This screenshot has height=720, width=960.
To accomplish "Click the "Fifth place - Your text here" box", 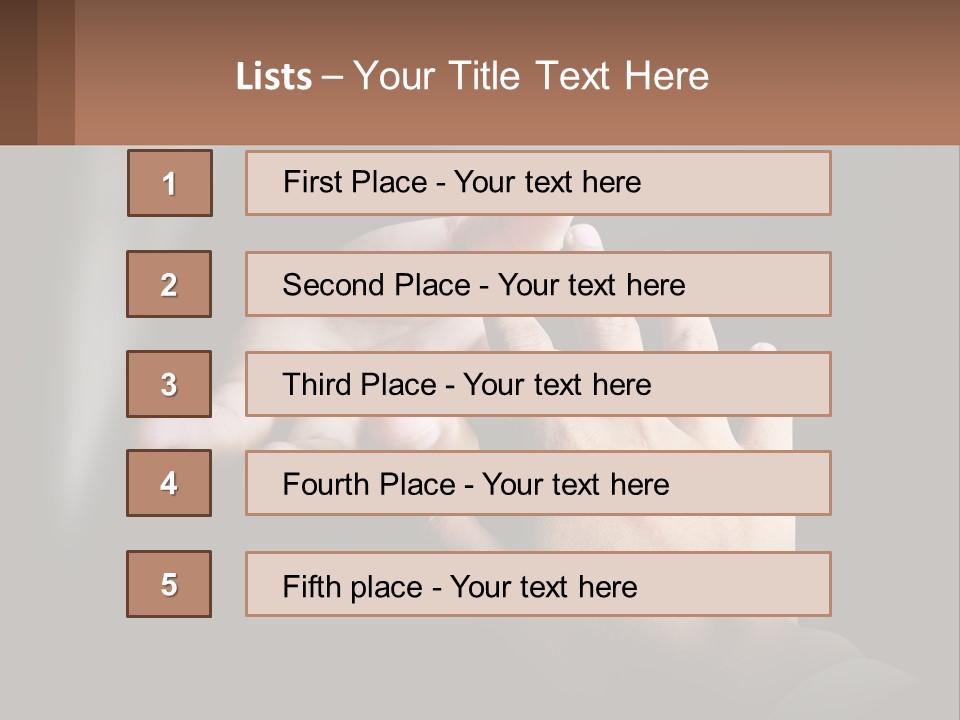I will point(538,584).
